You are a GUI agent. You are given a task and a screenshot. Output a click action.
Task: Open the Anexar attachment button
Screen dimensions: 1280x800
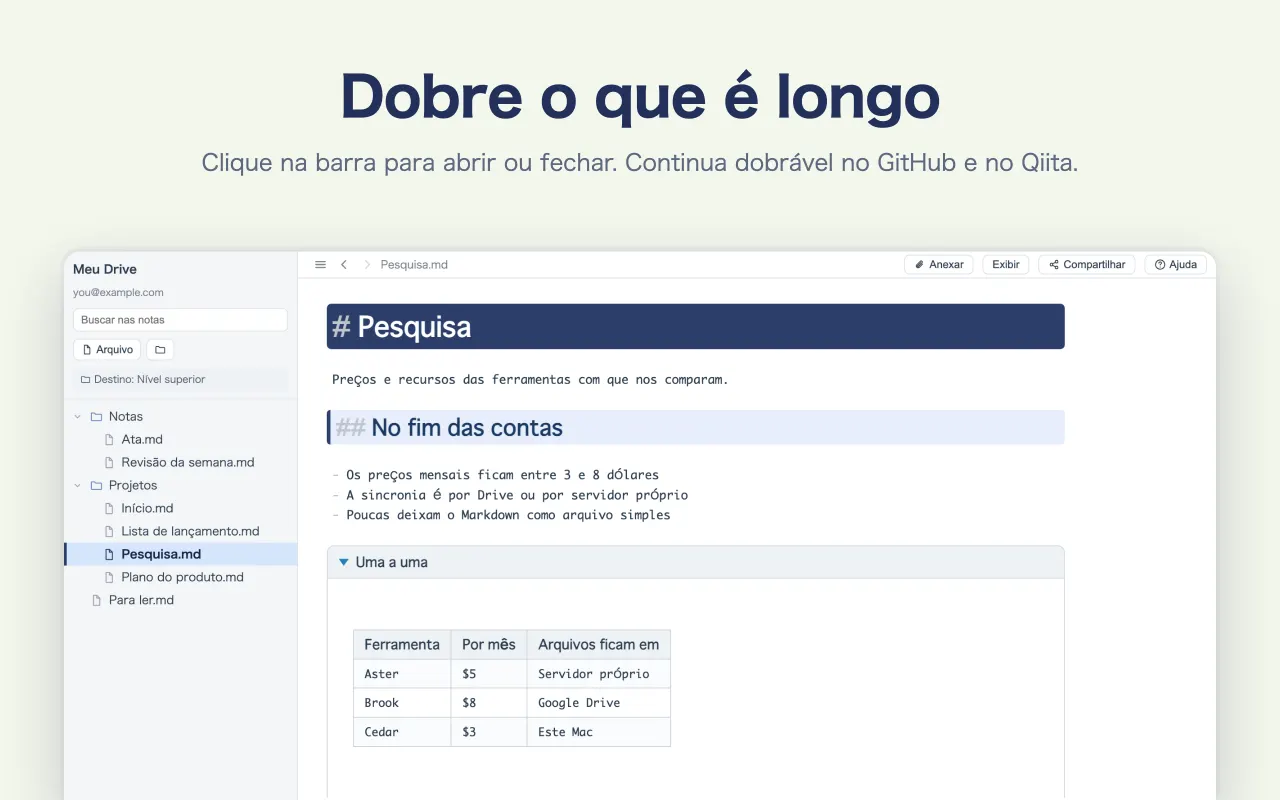(939, 265)
